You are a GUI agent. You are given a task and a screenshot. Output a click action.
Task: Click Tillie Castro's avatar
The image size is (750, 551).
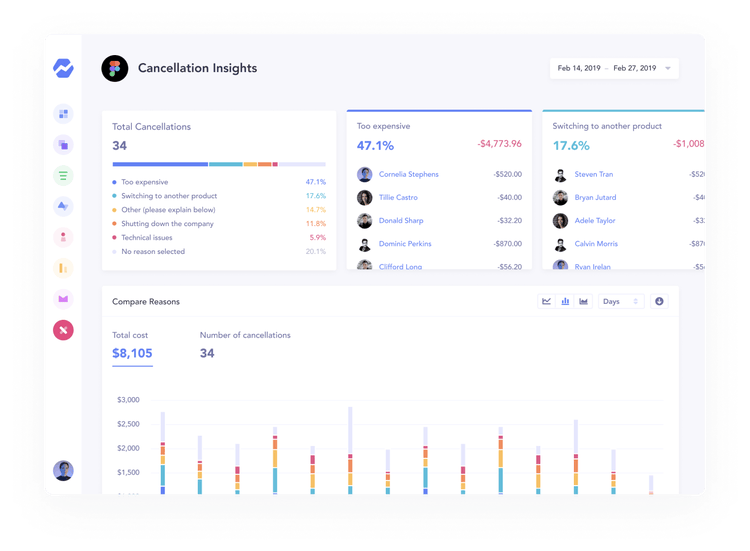[x=364, y=197]
